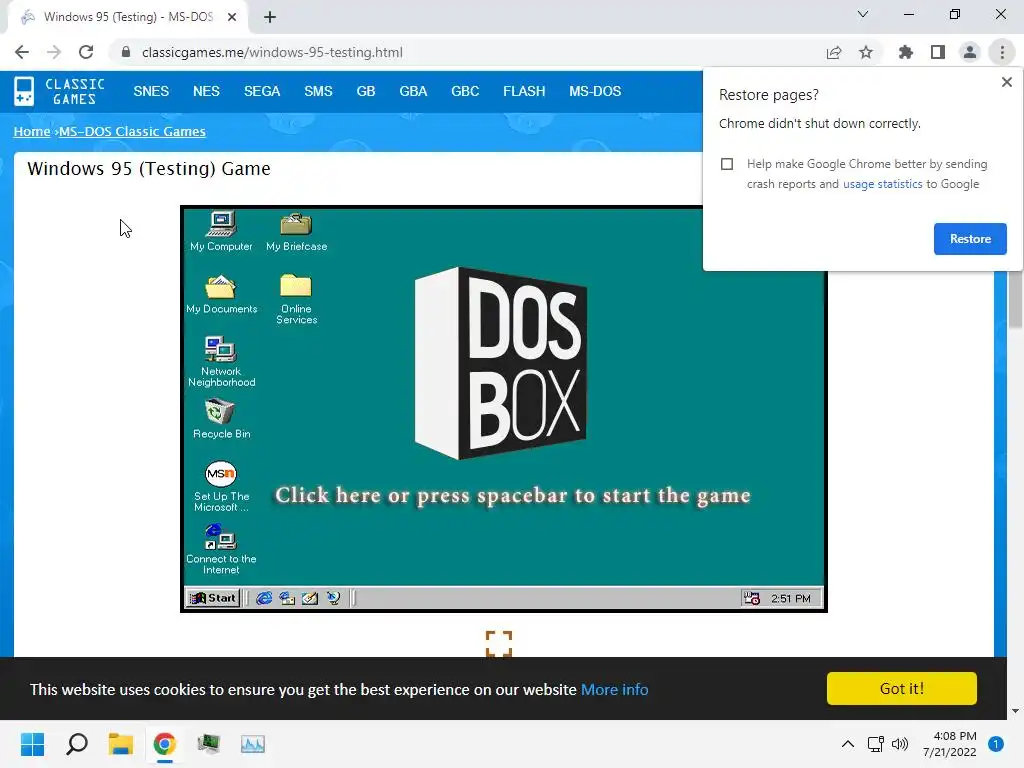Open the taskbar clock and date
Screen dimensions: 1024x768
950,744
